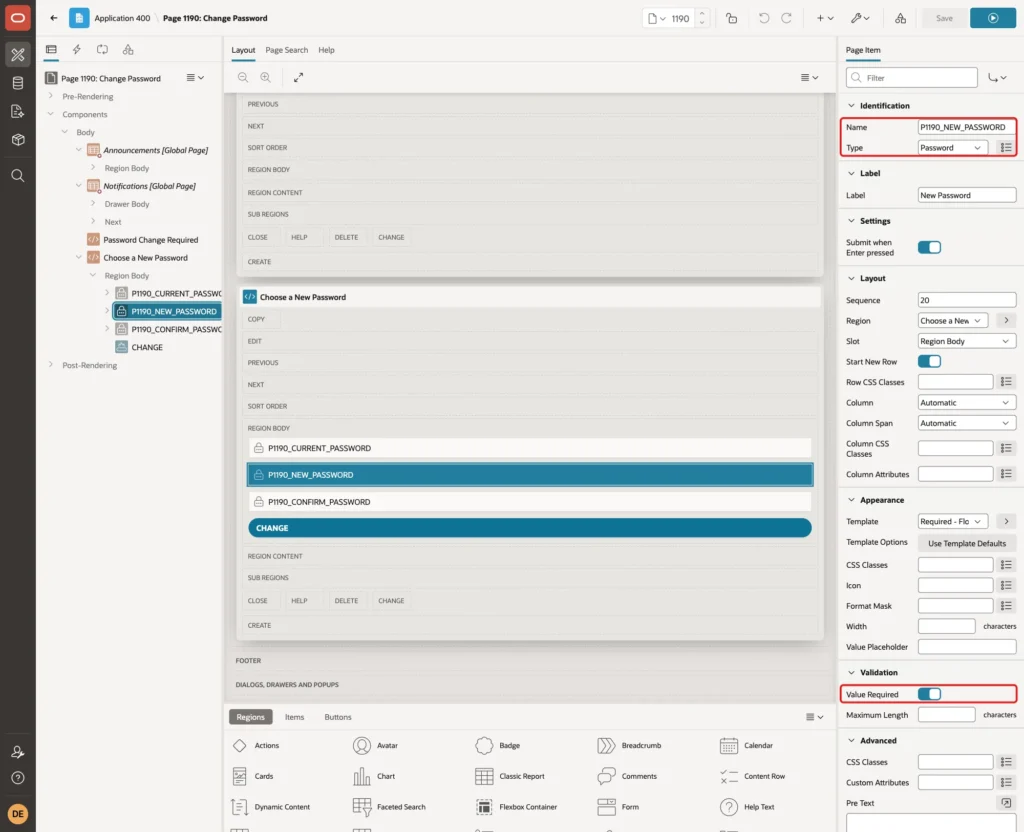Click the Save button
Screen dimensions: 1024x832
point(944,18)
